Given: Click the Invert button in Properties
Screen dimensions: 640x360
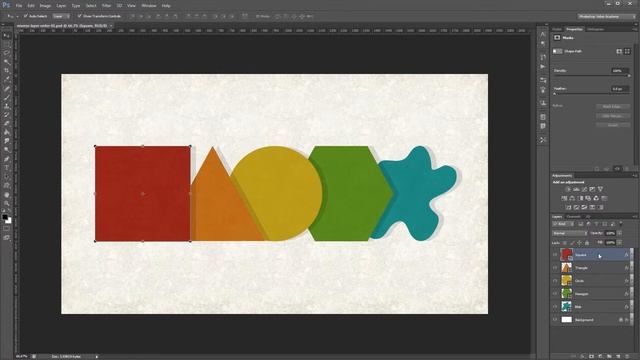Looking at the screenshot, I should point(613,125).
